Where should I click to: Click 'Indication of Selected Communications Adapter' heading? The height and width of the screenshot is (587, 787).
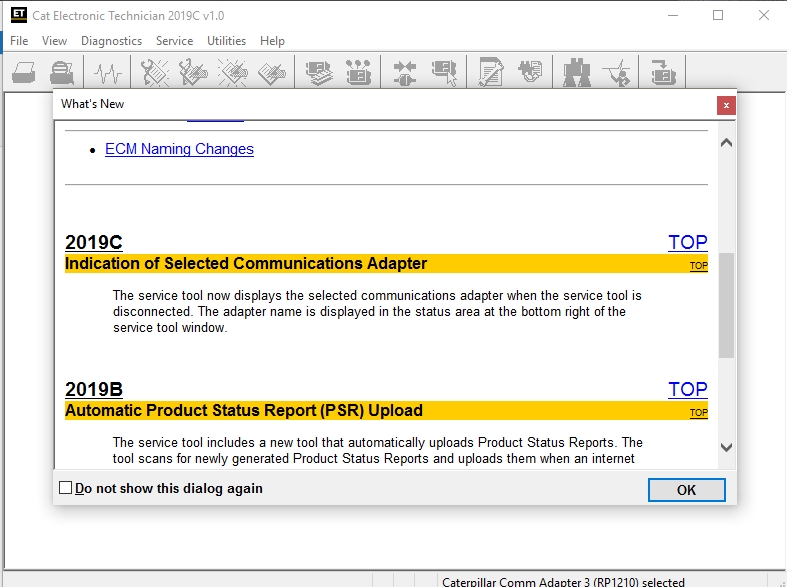click(246, 263)
